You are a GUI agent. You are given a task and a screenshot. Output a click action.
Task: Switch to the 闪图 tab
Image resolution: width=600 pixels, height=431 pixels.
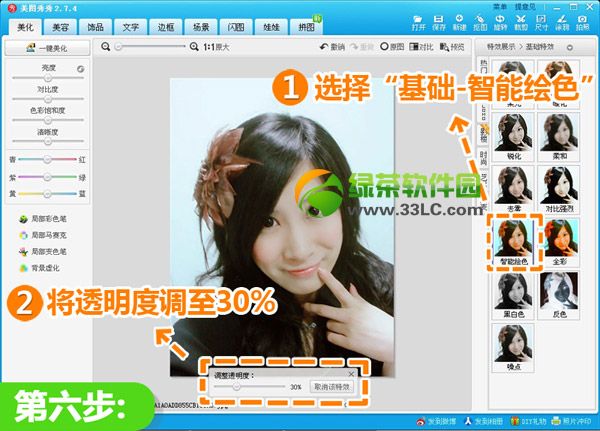tap(236, 27)
